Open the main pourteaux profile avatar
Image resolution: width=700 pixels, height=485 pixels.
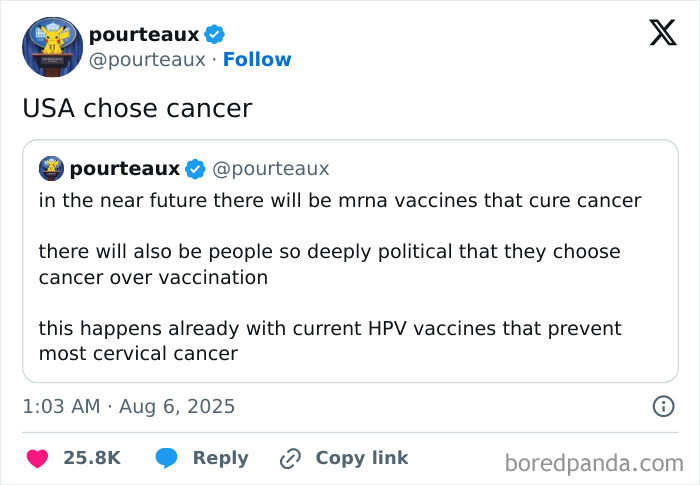click(x=51, y=47)
